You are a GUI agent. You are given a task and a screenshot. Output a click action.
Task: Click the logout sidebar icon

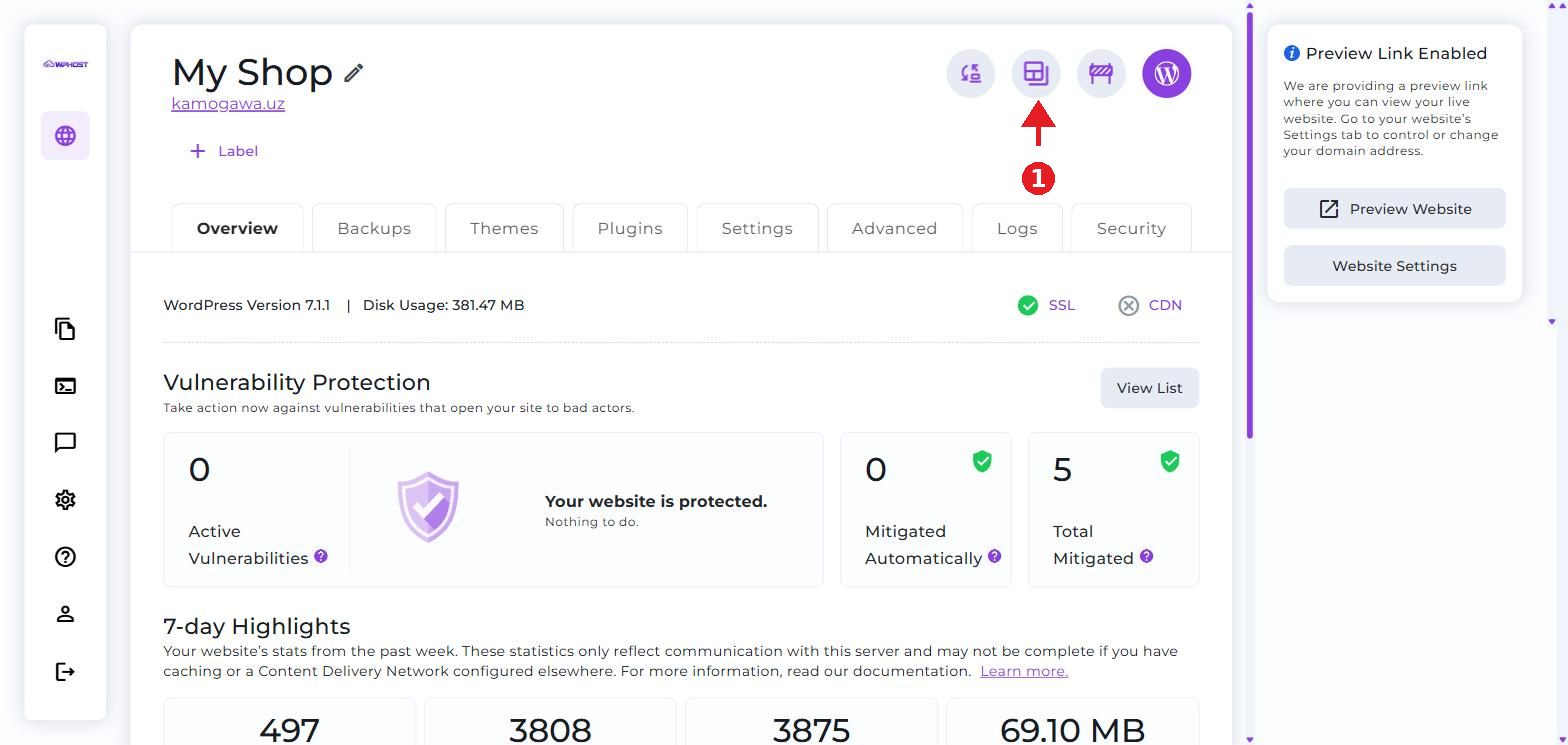[65, 671]
